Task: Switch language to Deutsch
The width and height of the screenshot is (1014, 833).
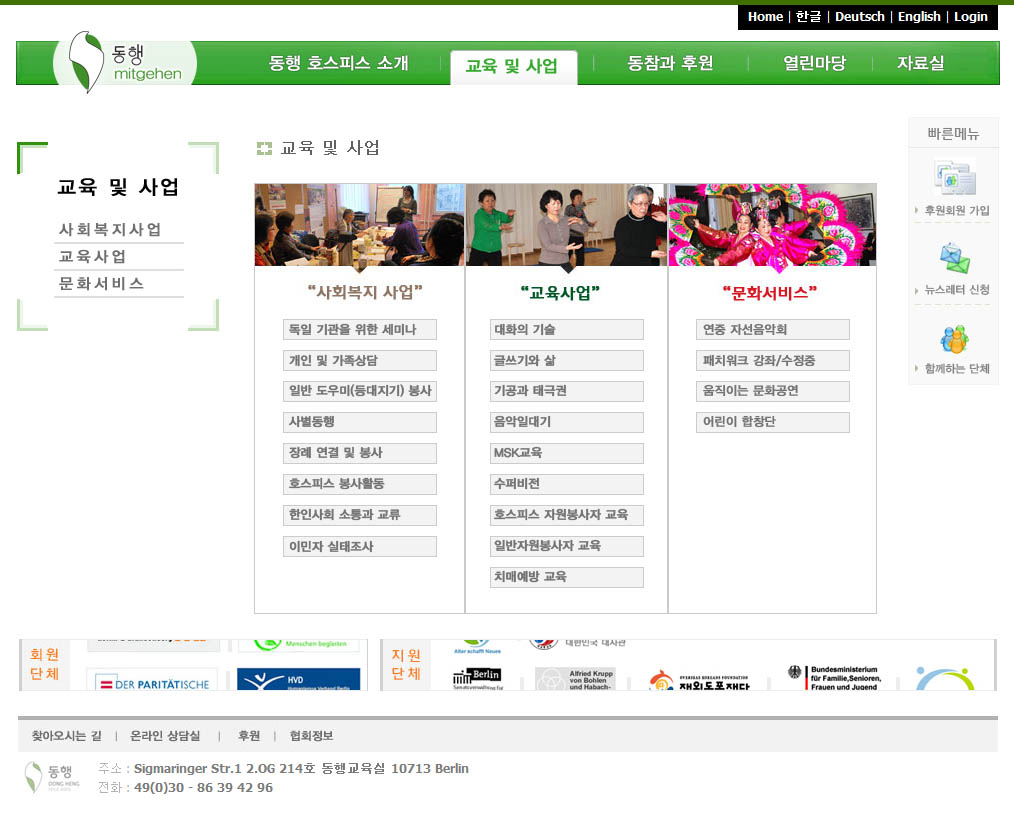Action: click(859, 17)
